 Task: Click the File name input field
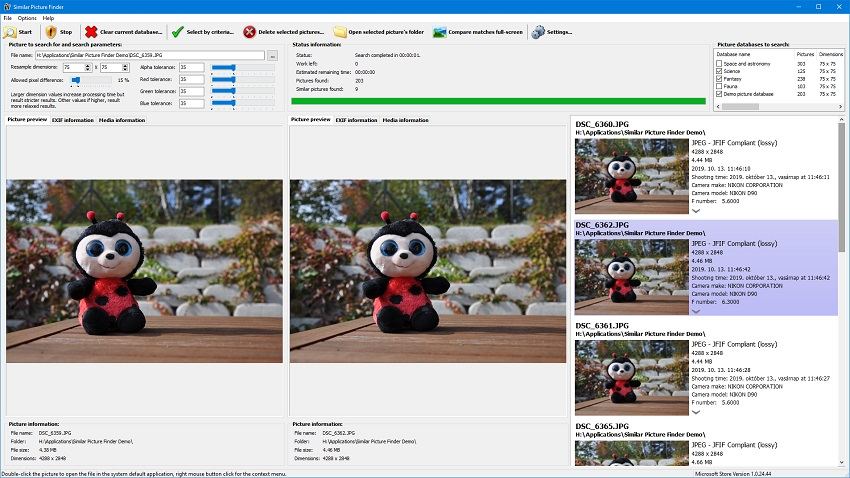tap(150, 55)
